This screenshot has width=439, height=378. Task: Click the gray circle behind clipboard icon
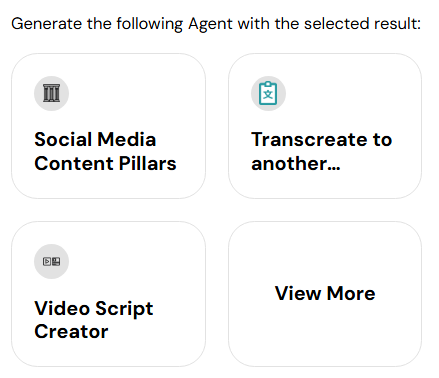268,93
